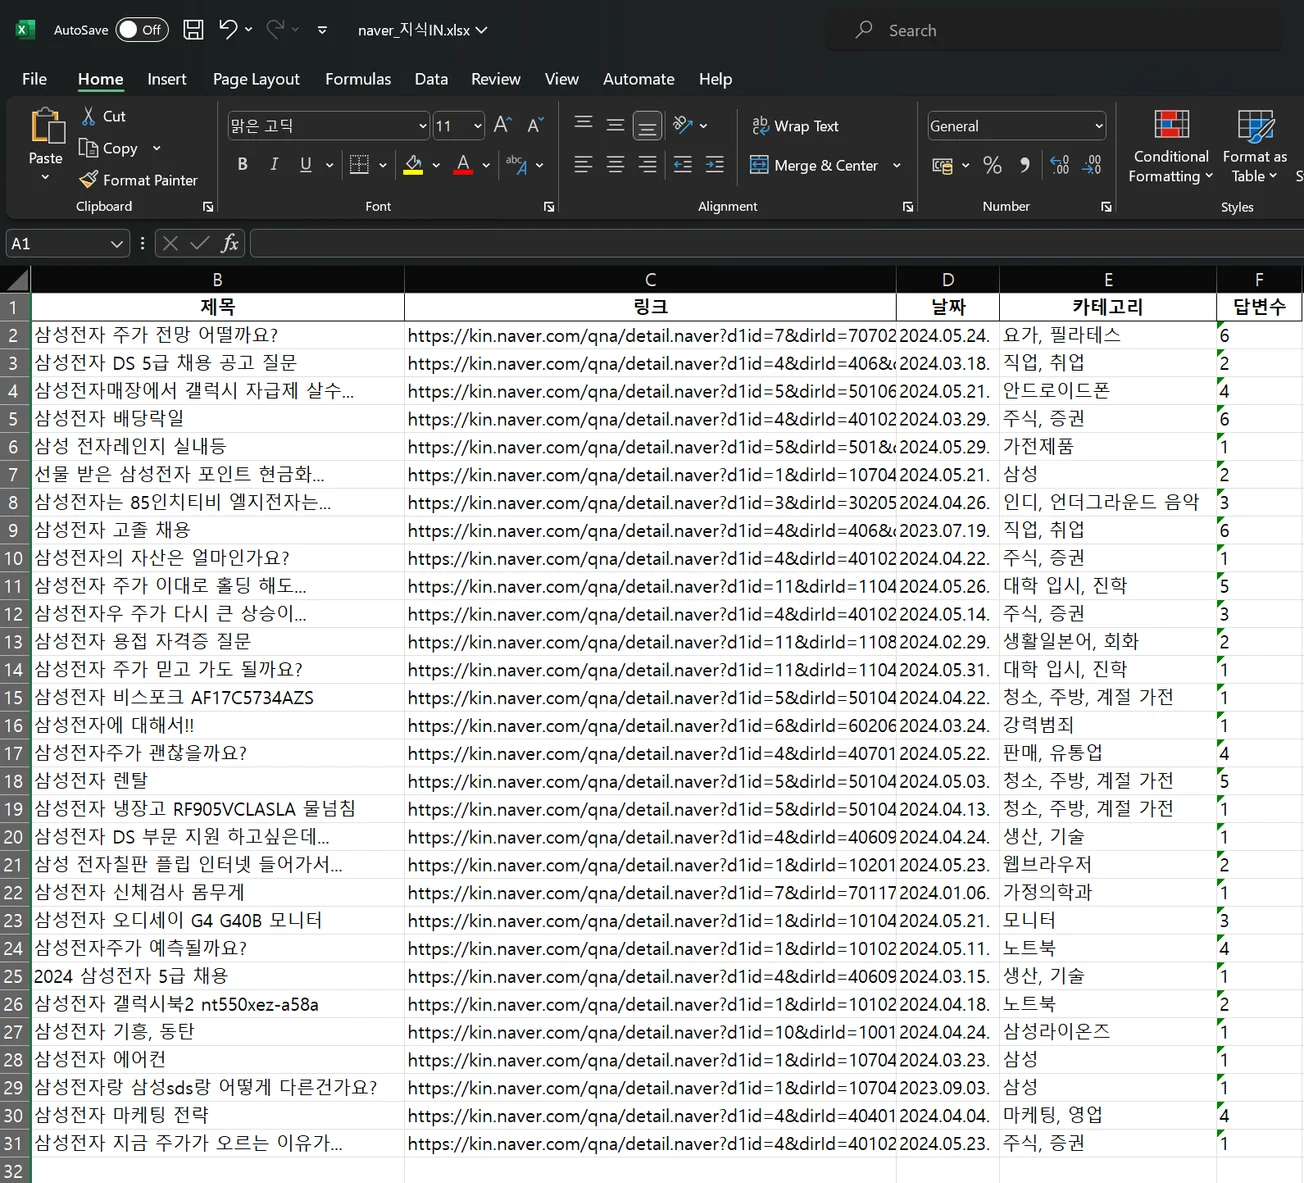Select column C header
The image size is (1304, 1183).
point(650,279)
